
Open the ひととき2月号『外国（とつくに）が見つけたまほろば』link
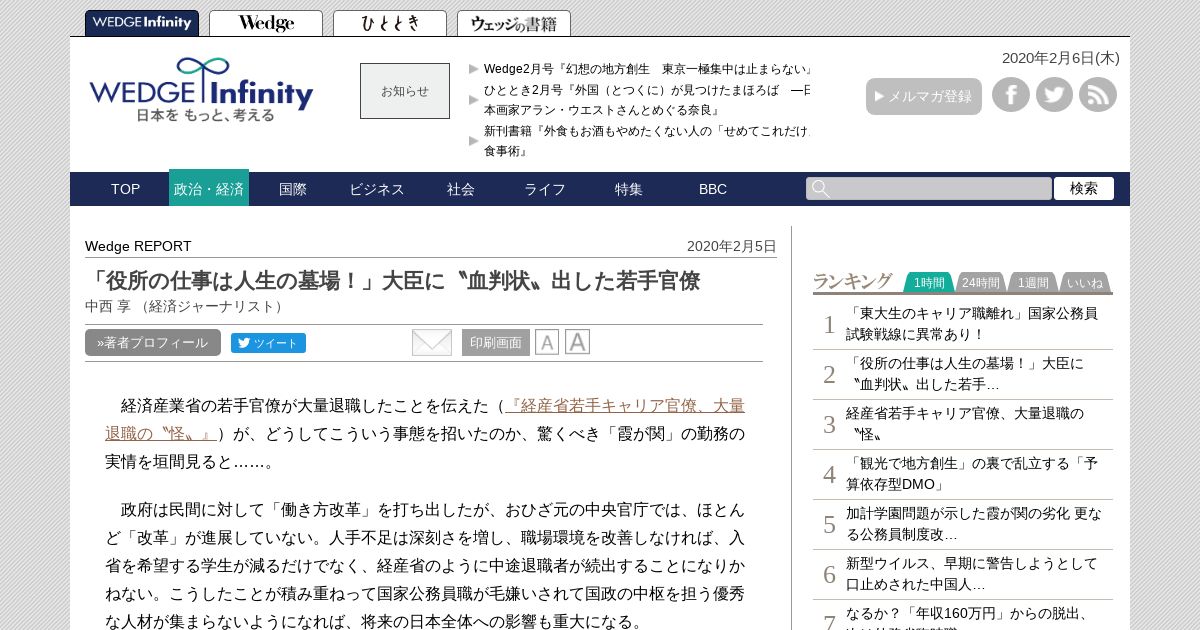pyautogui.click(x=647, y=100)
